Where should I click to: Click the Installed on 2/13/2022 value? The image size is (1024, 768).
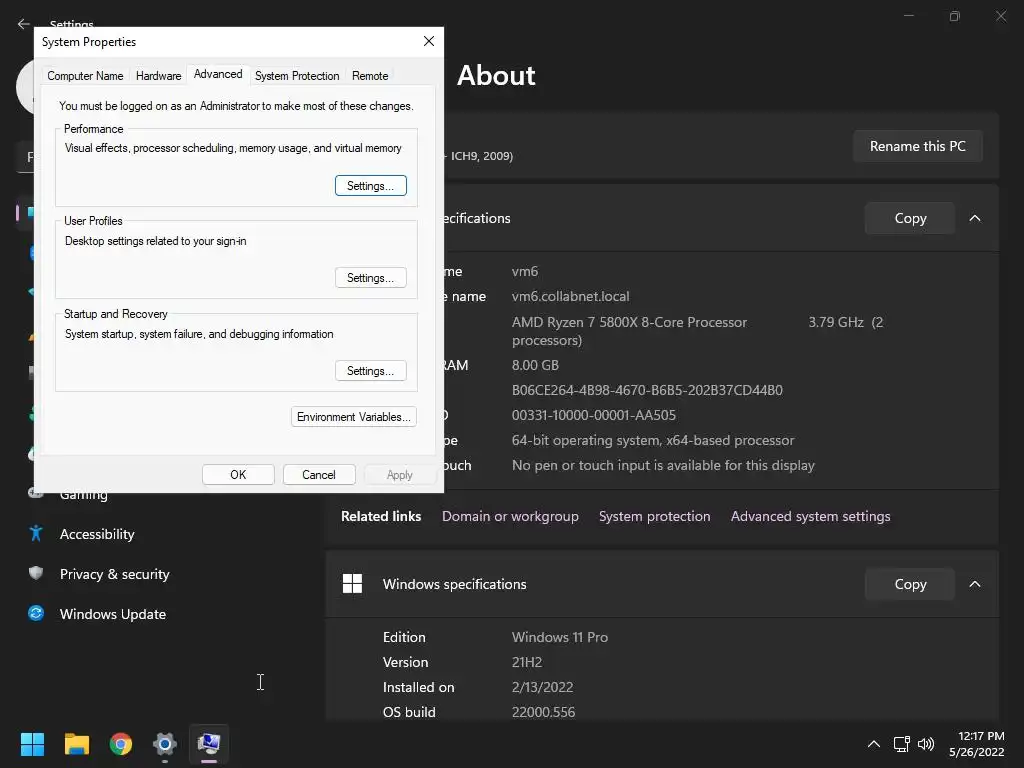(542, 687)
